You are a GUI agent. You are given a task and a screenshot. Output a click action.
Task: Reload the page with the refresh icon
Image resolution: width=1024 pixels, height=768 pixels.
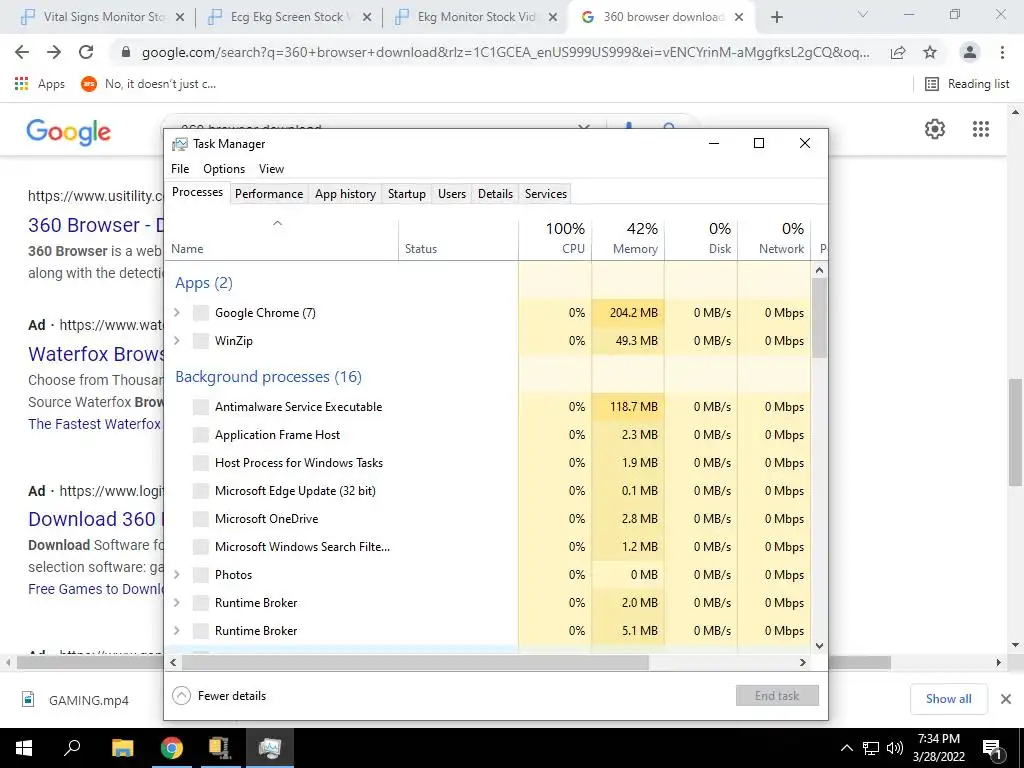[86, 52]
